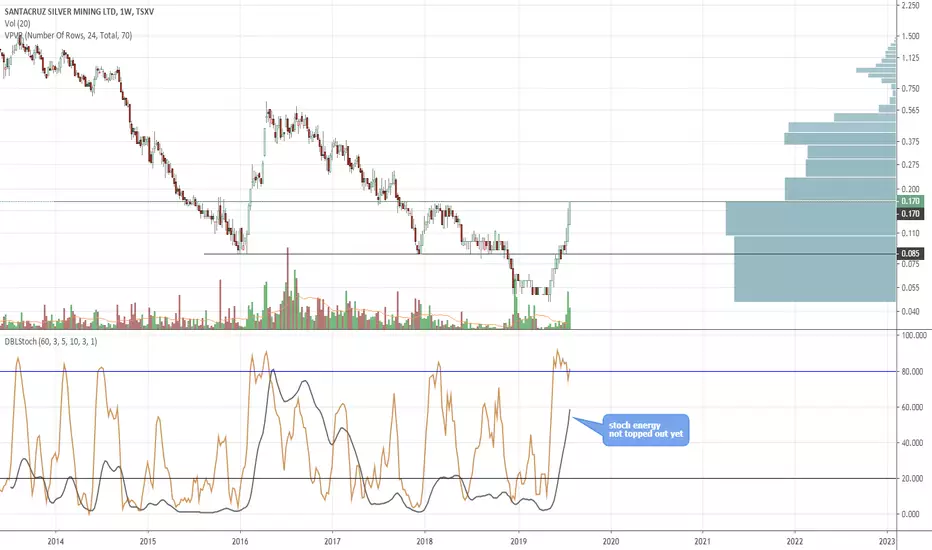
Task: Select the 2017 label on time axis
Action: pyautogui.click(x=332, y=541)
